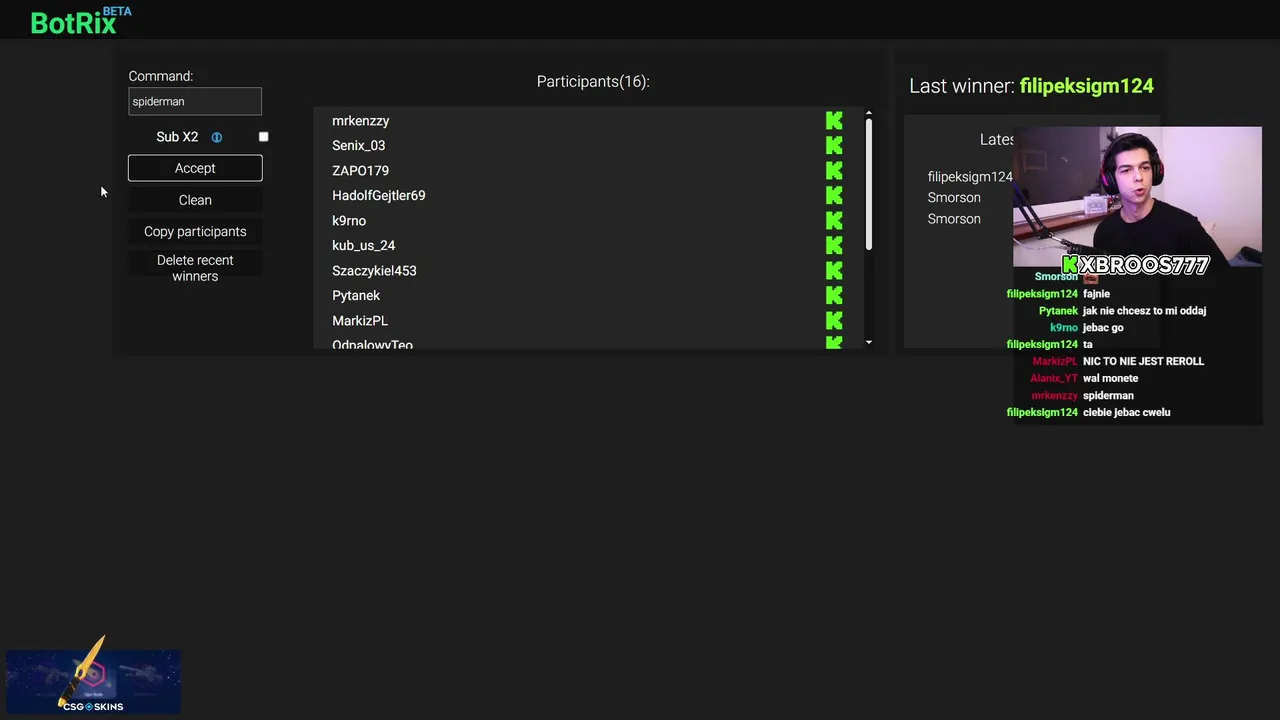Enable the Sub X2 checkbox

click(264, 137)
